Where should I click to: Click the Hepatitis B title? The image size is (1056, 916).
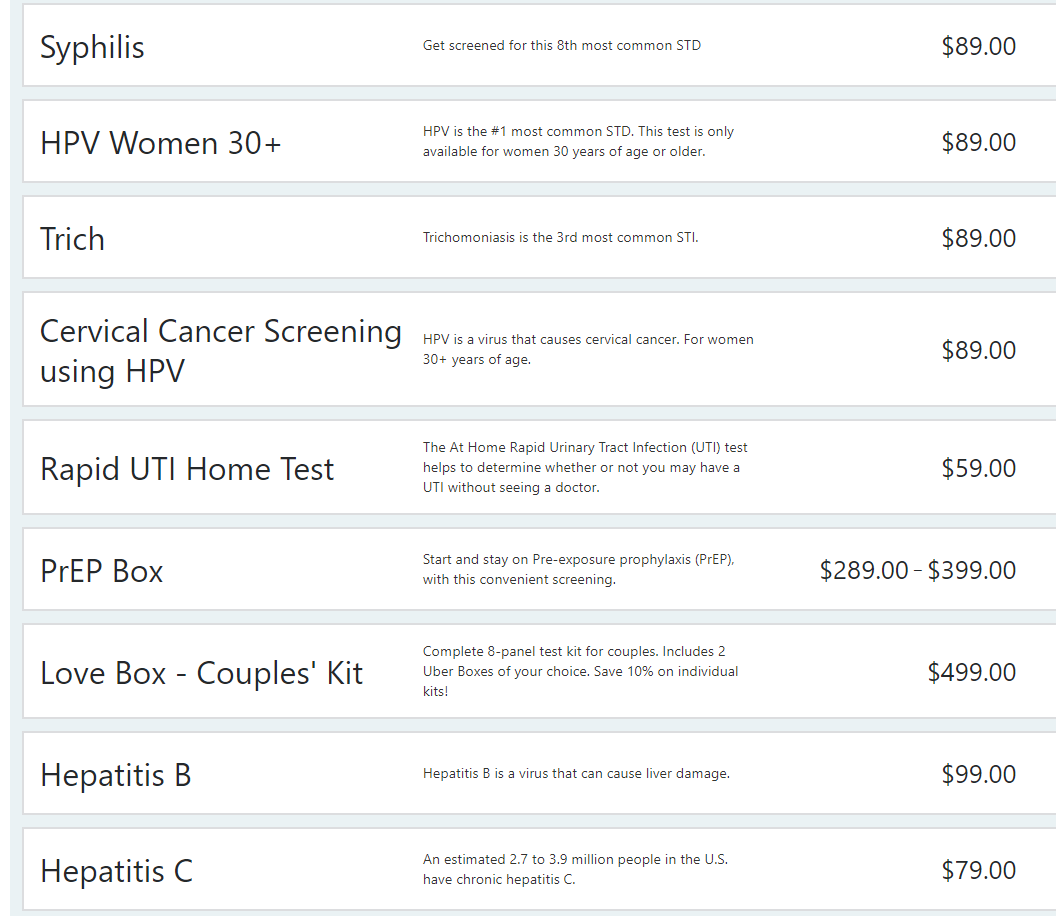click(115, 775)
